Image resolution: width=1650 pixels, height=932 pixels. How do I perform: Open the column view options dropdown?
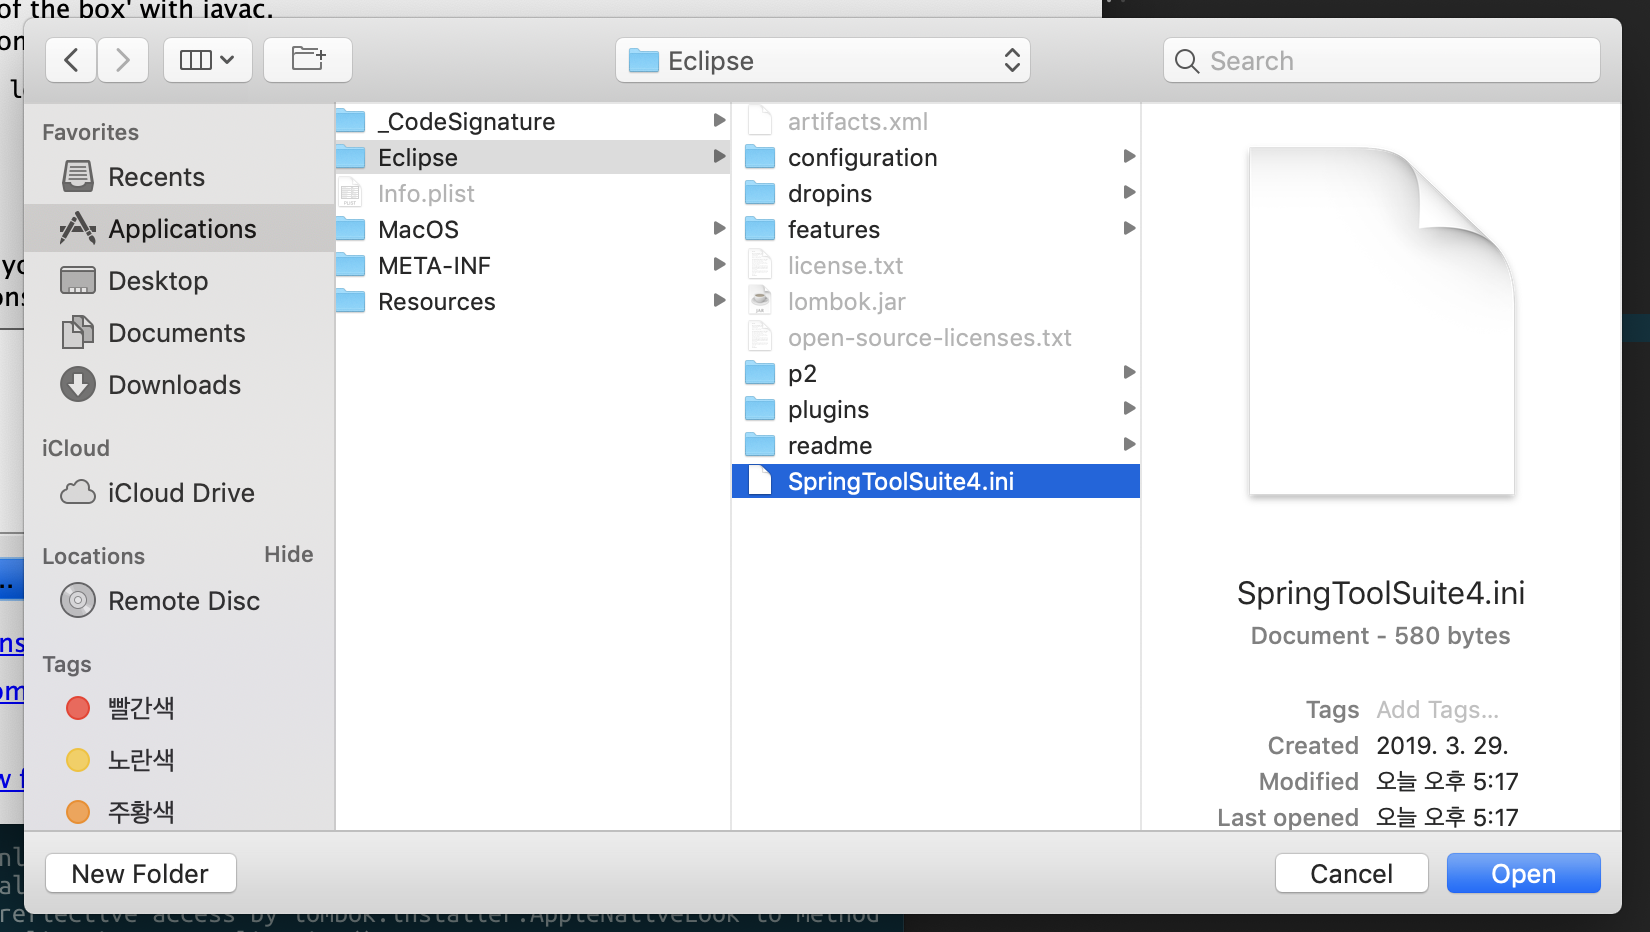coord(207,60)
